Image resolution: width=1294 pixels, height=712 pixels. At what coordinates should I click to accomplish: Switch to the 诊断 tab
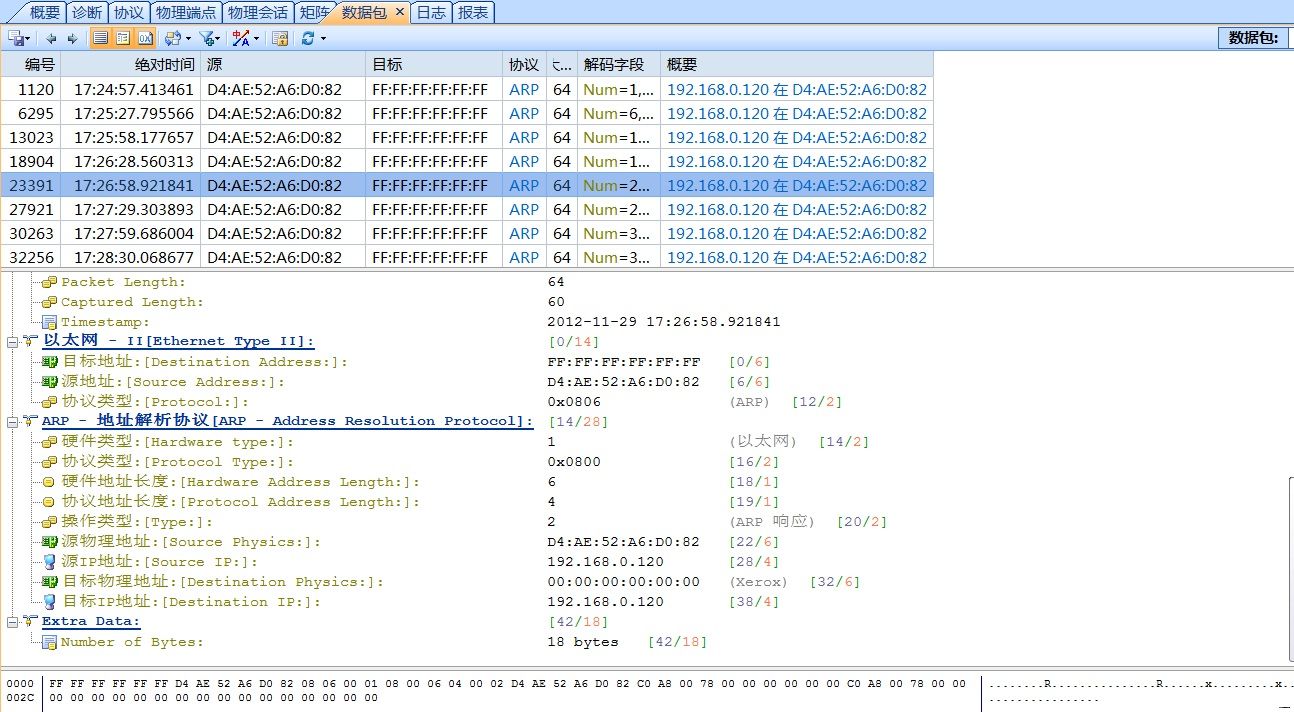pyautogui.click(x=87, y=12)
